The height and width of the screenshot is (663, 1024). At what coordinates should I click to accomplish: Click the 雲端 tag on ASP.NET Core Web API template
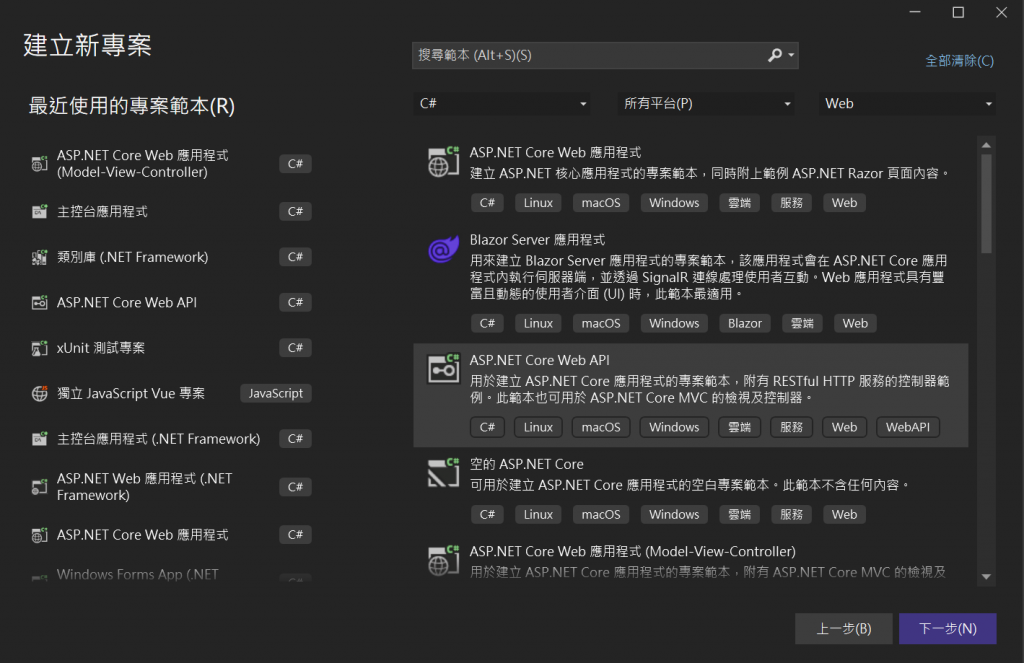(x=739, y=427)
